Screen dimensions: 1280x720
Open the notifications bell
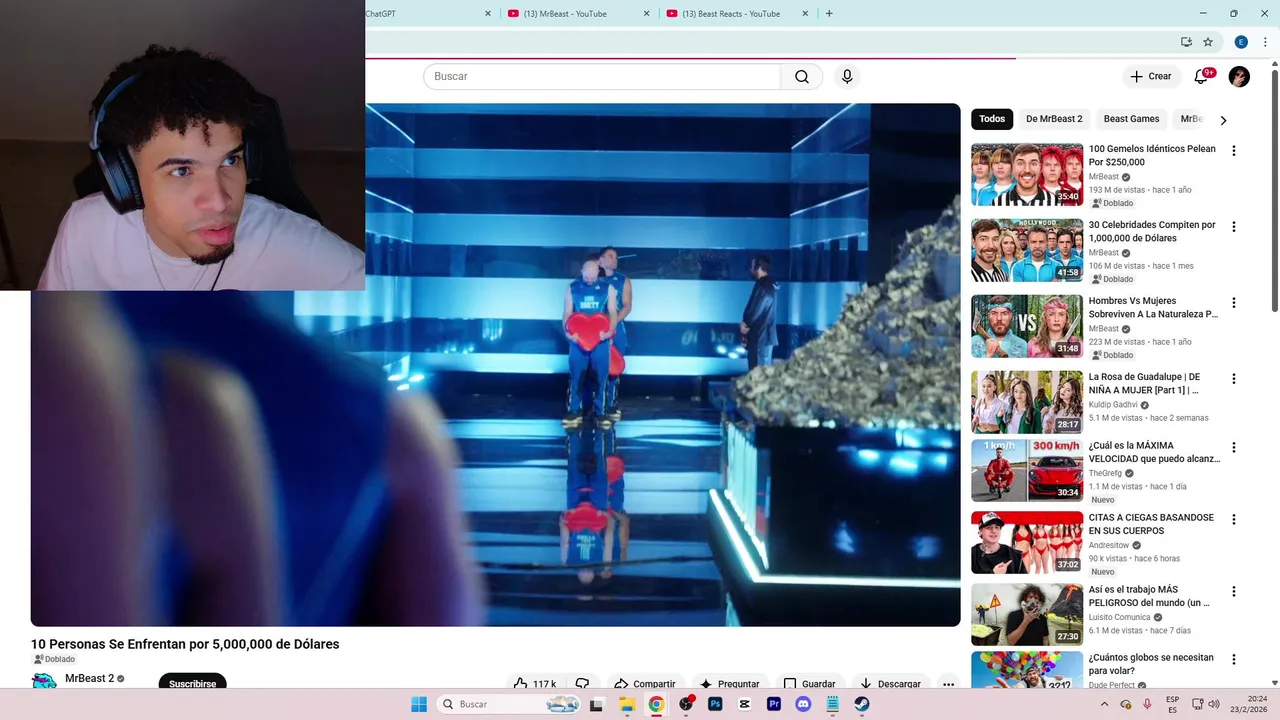pos(1201,77)
